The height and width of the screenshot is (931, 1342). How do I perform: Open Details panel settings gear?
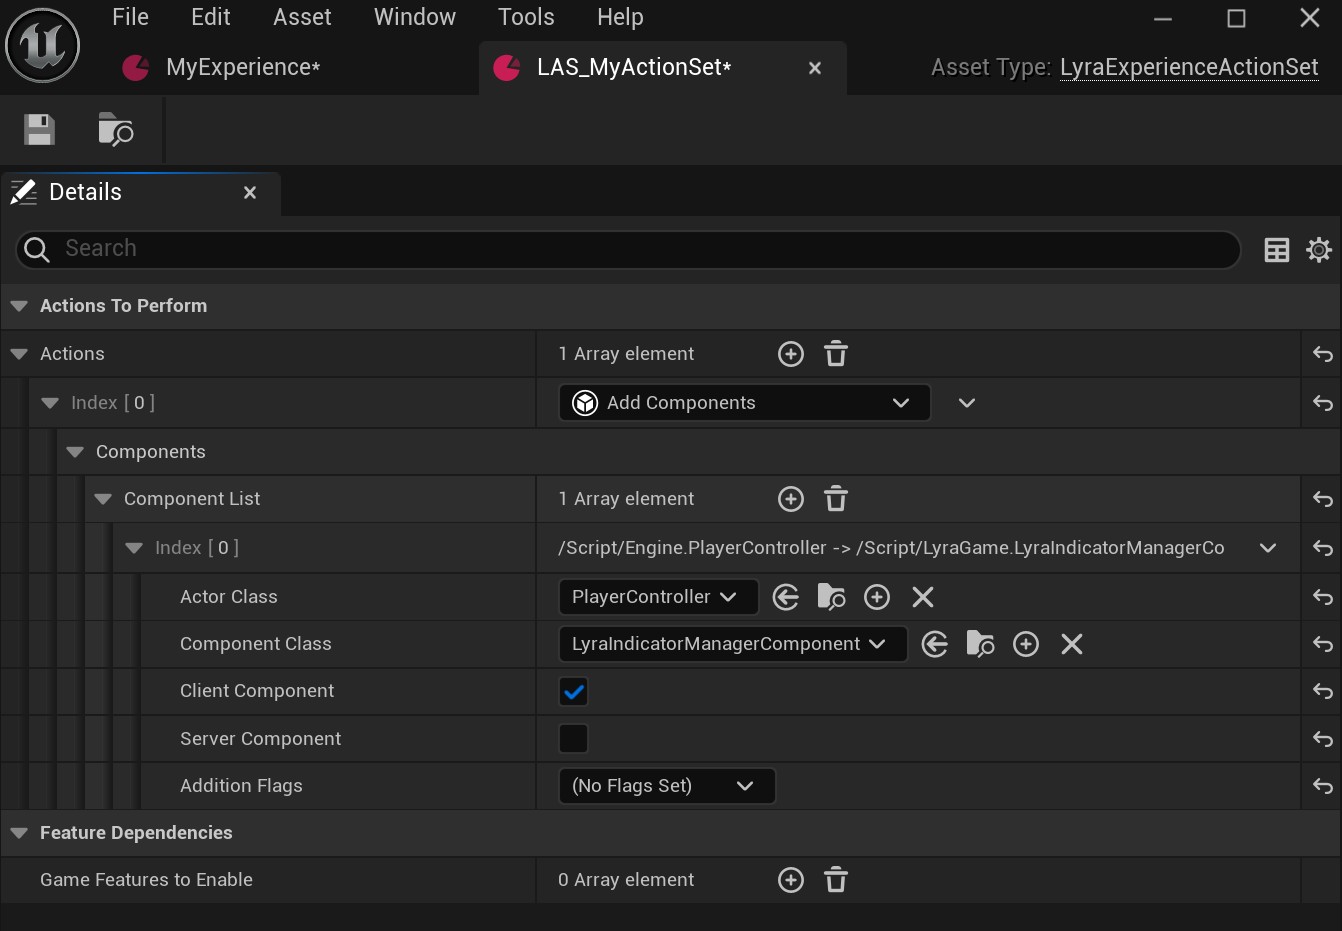[1319, 249]
